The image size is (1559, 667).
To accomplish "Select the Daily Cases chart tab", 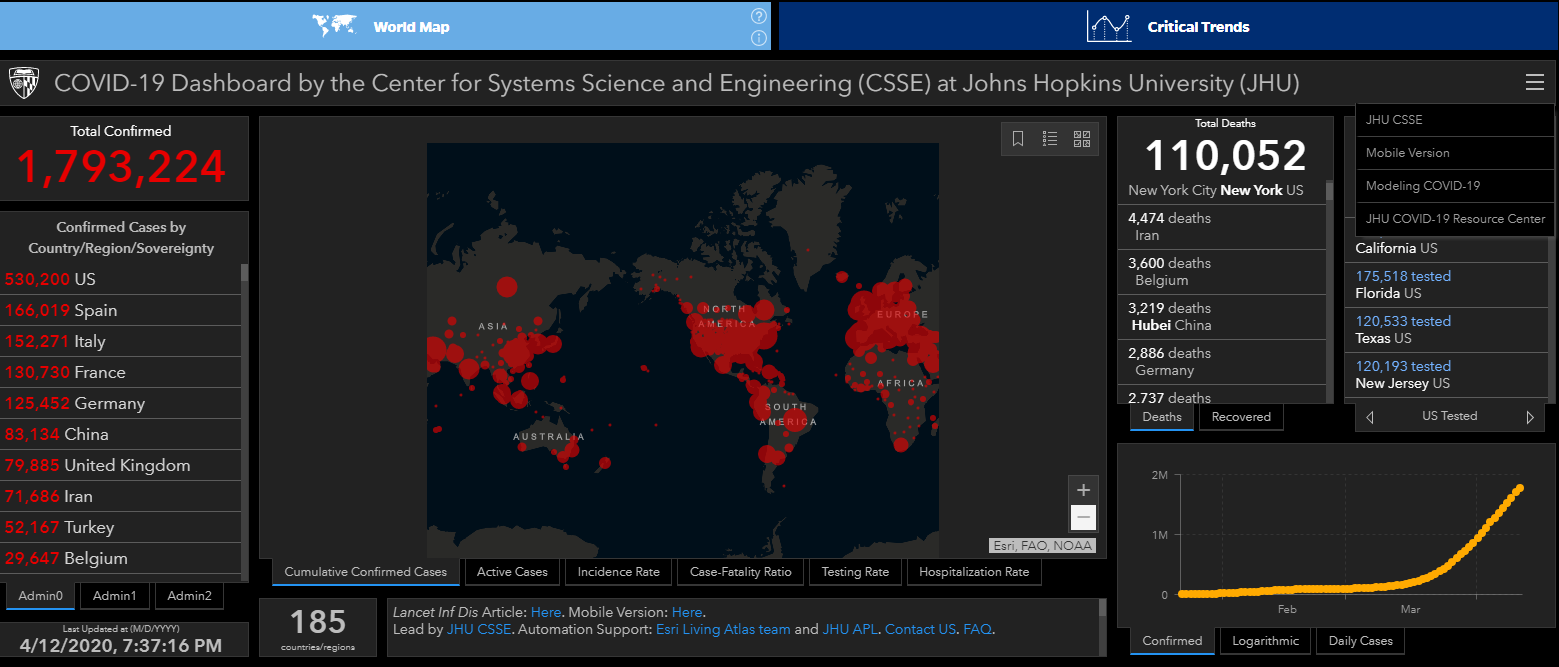I will coord(1360,641).
